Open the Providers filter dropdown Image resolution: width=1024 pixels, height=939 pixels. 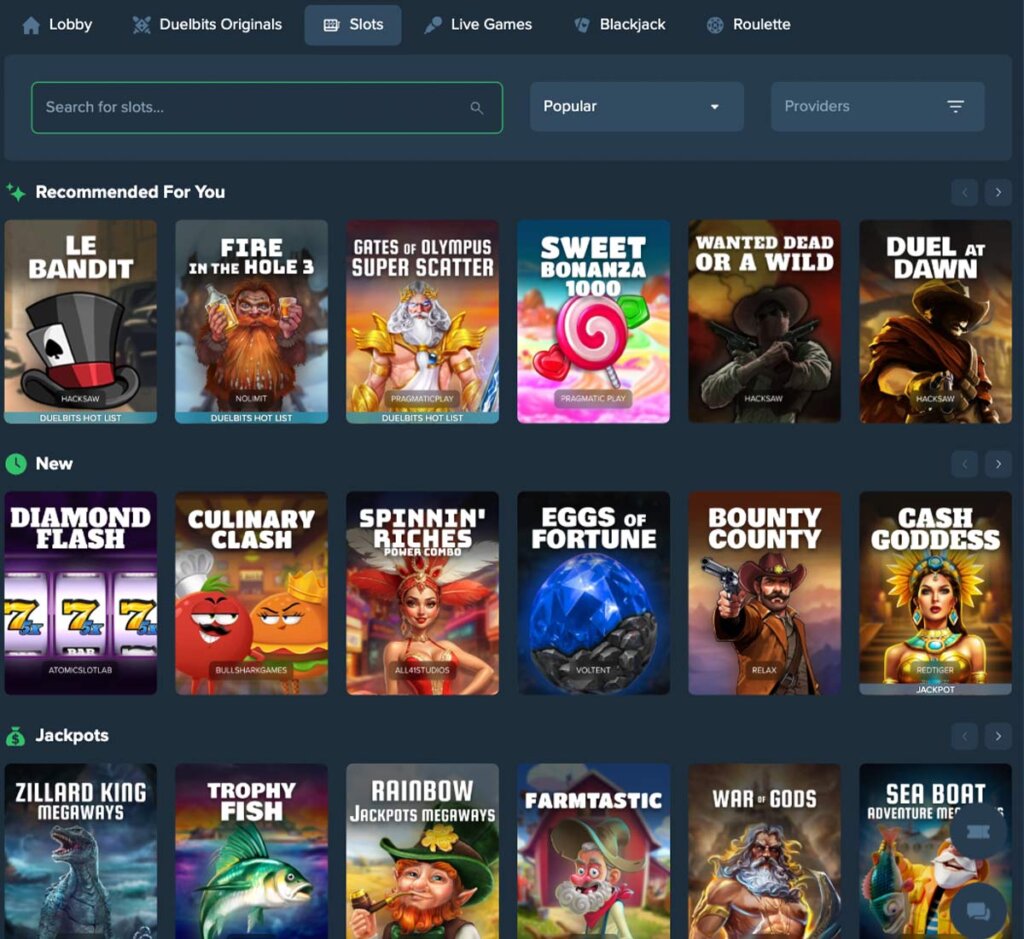878,106
